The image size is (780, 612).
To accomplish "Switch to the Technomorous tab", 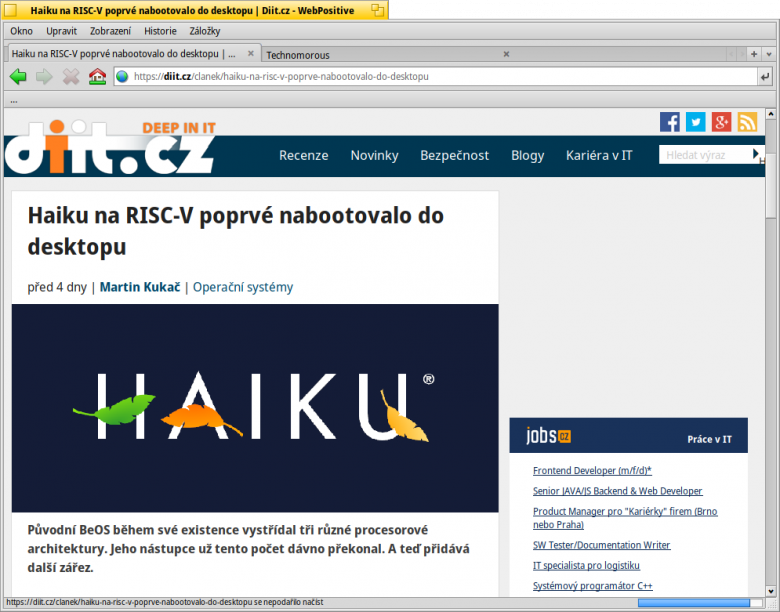I will pos(383,55).
